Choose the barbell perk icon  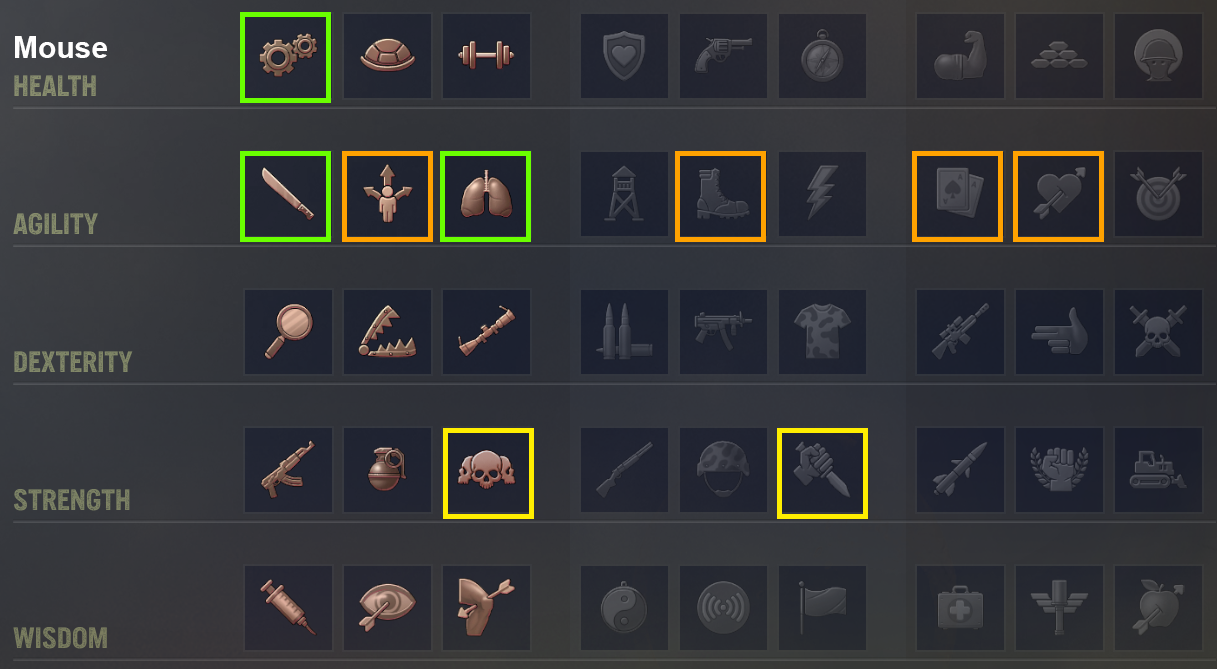pos(486,56)
